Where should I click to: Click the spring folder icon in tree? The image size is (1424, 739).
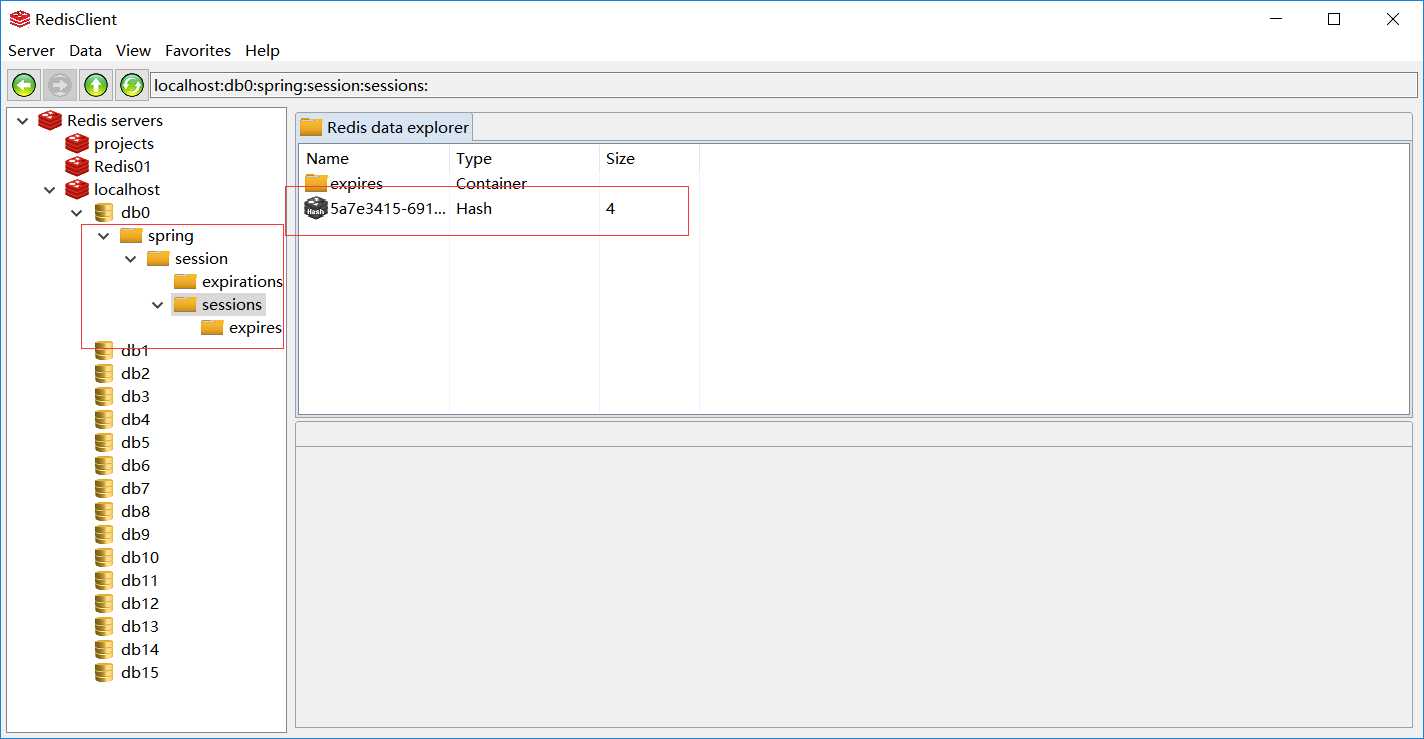pyautogui.click(x=131, y=236)
